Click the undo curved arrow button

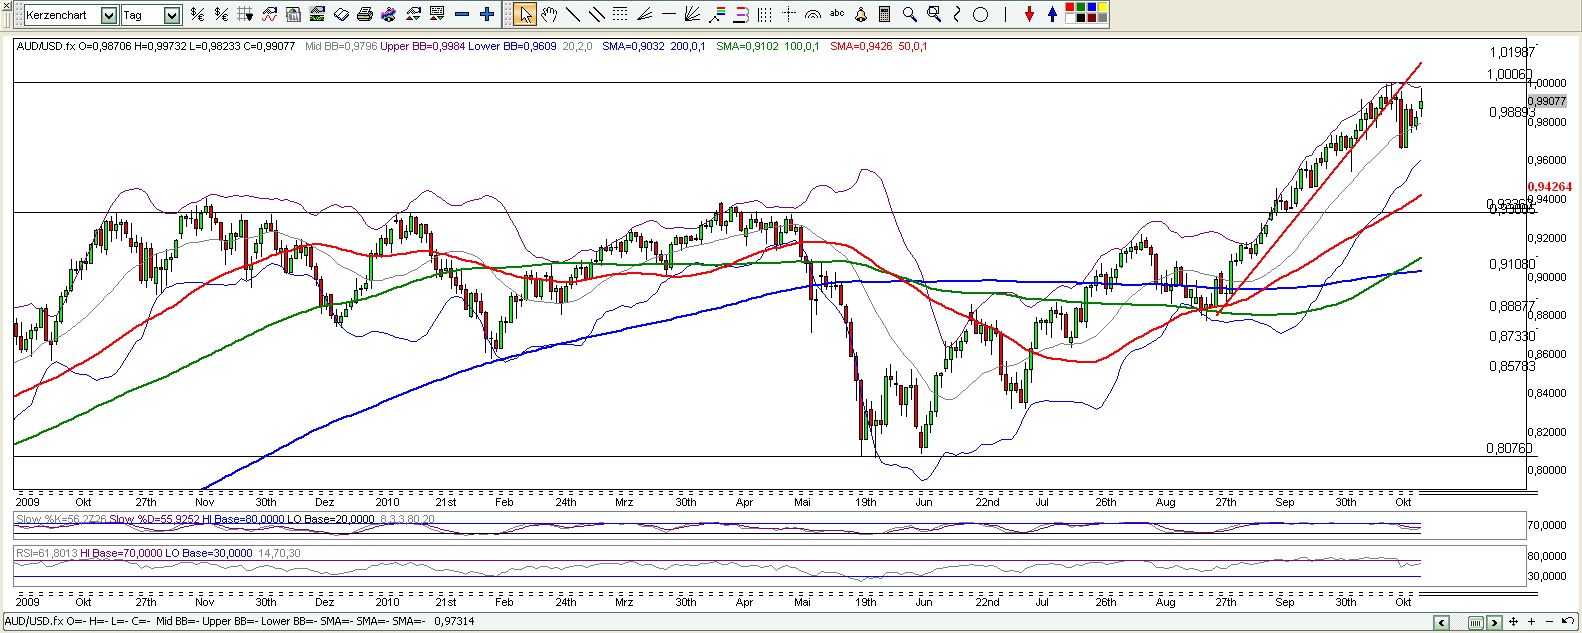(1568, 621)
